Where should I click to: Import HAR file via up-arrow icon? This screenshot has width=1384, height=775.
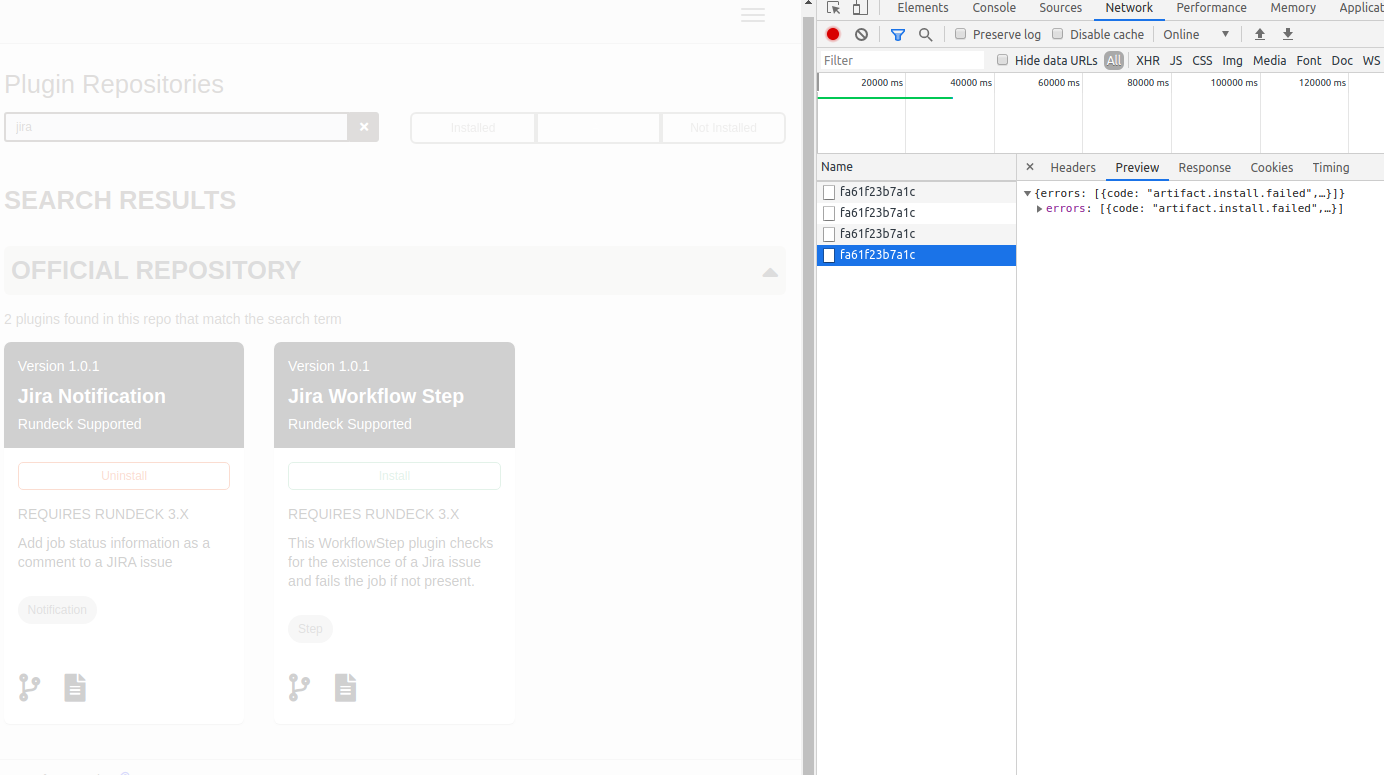coord(1259,33)
